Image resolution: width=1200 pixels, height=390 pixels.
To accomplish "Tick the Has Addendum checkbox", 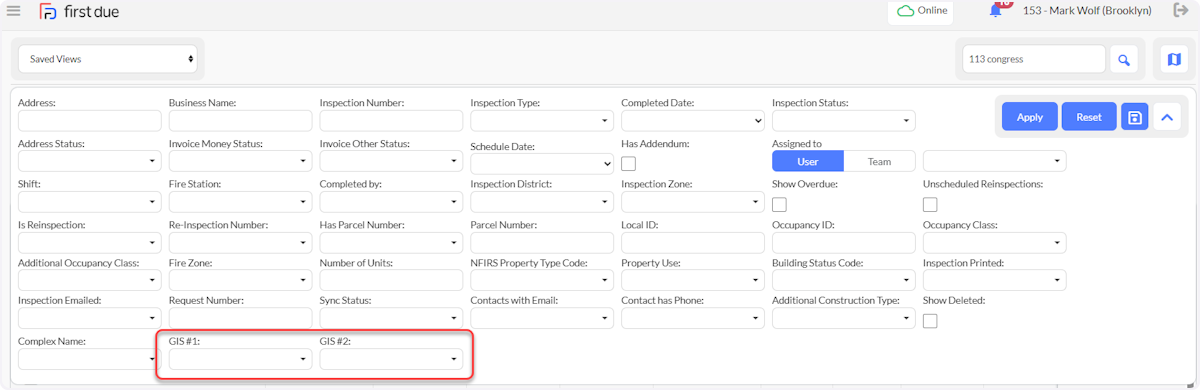I will tap(629, 163).
